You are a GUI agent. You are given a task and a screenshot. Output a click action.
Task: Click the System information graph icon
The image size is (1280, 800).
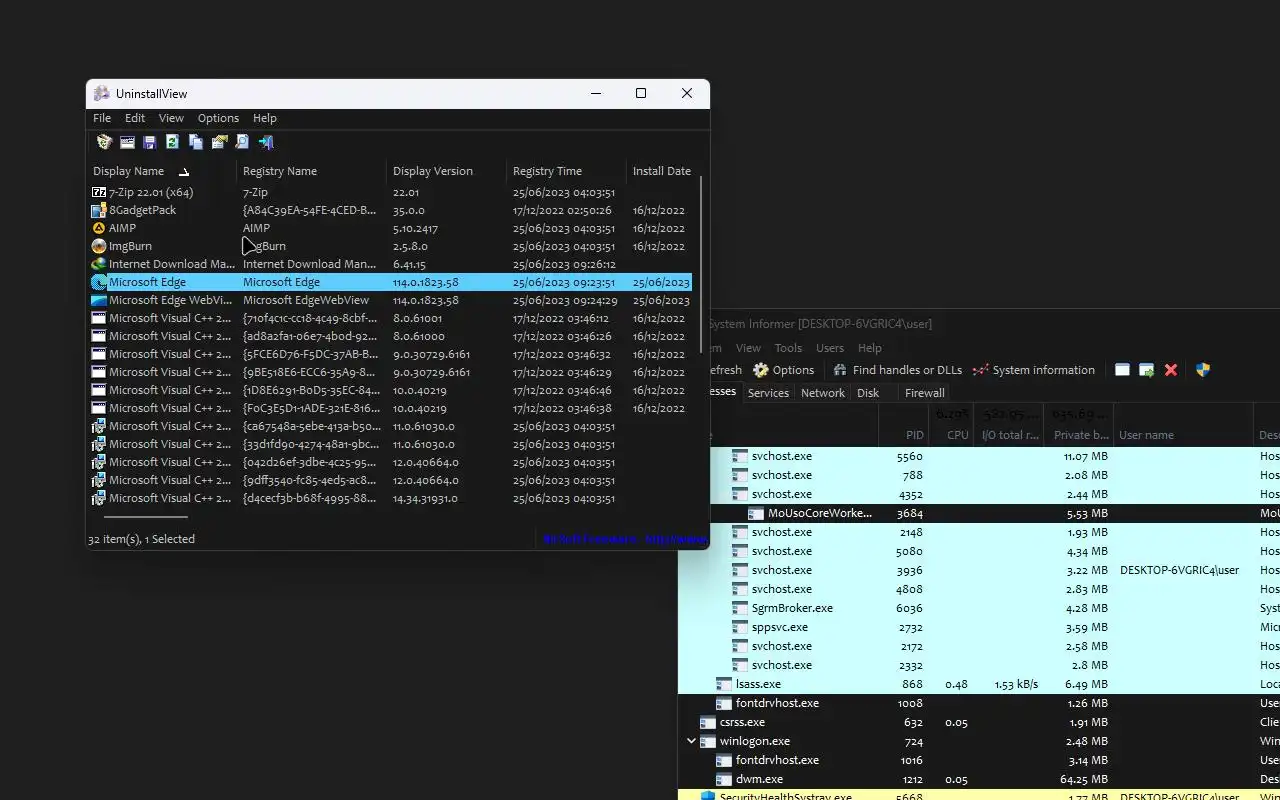[x=980, y=370]
